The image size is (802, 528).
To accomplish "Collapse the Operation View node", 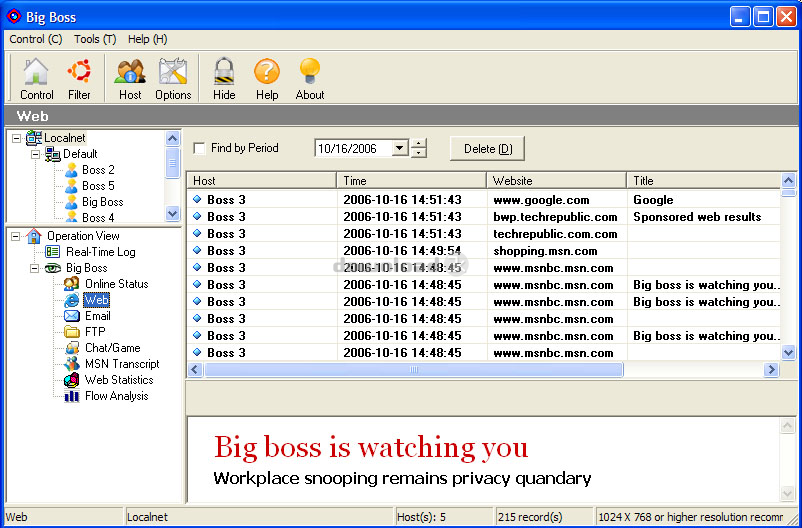I will (16, 236).
